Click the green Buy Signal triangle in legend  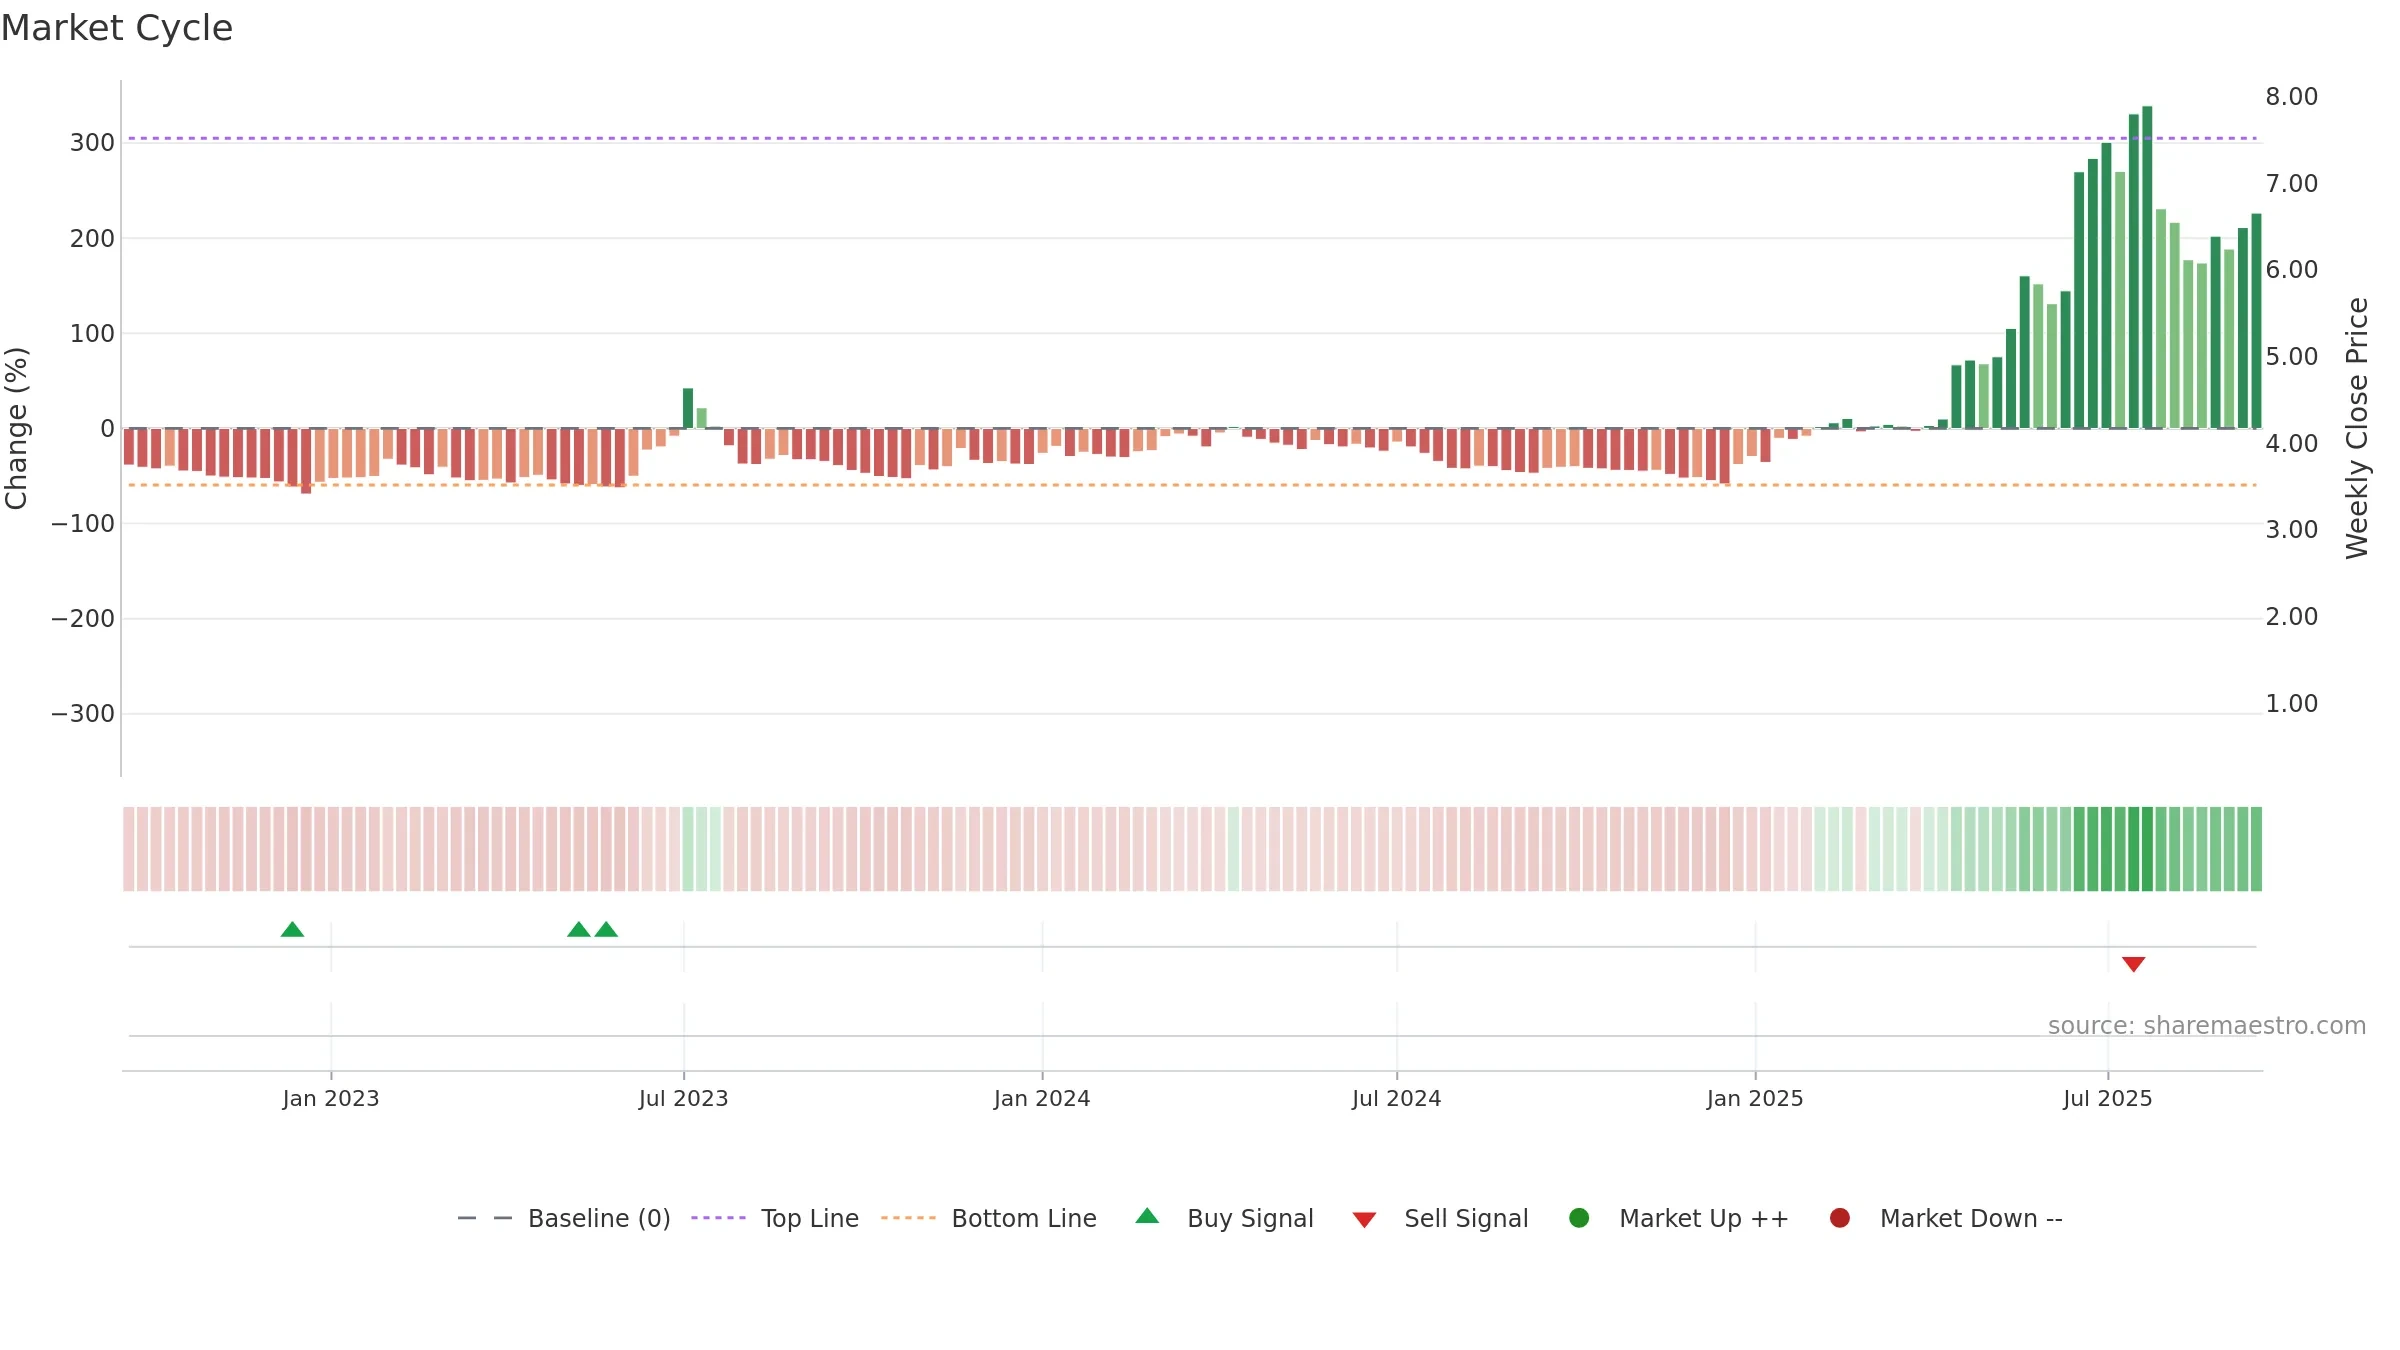point(1147,1216)
